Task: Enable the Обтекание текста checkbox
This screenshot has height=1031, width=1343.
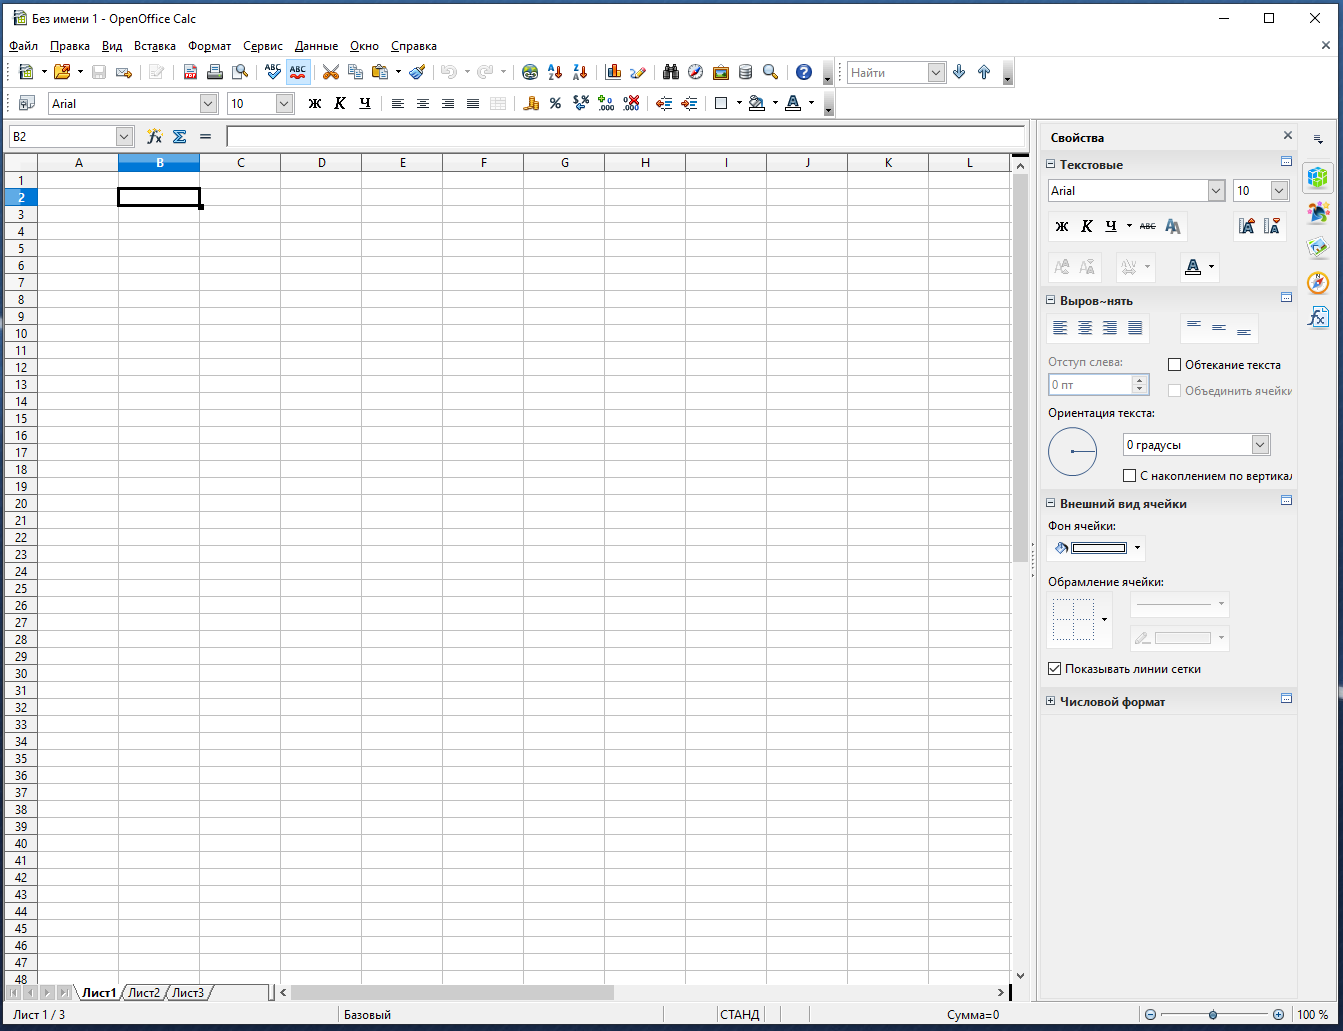Action: point(1175,365)
